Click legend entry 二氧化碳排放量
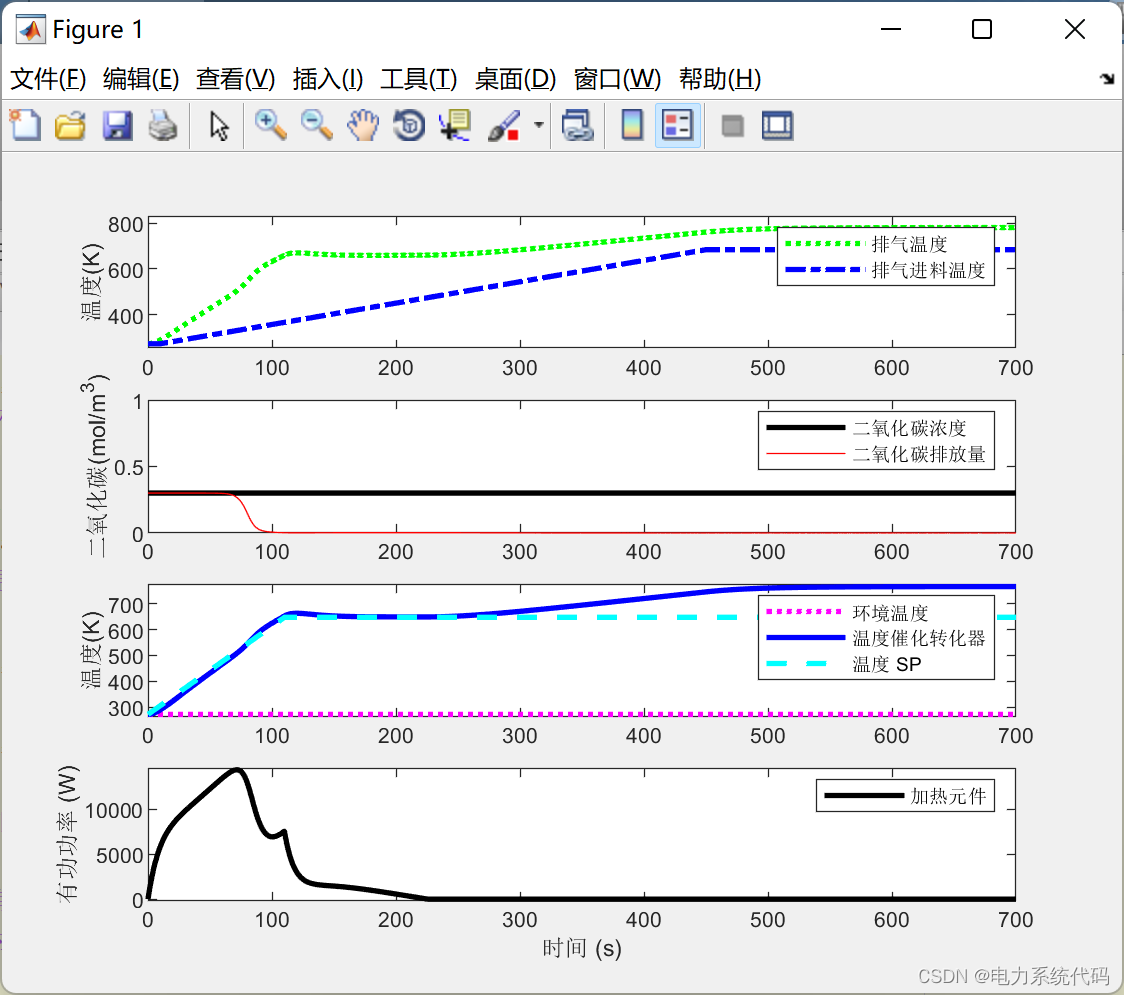This screenshot has height=995, width=1124. (919, 454)
